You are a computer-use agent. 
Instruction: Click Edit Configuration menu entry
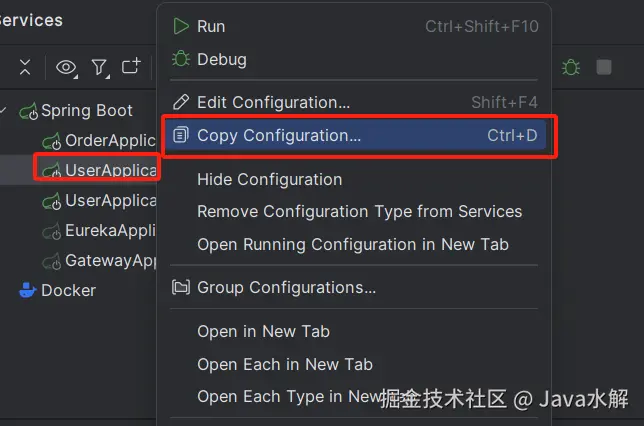(x=273, y=102)
